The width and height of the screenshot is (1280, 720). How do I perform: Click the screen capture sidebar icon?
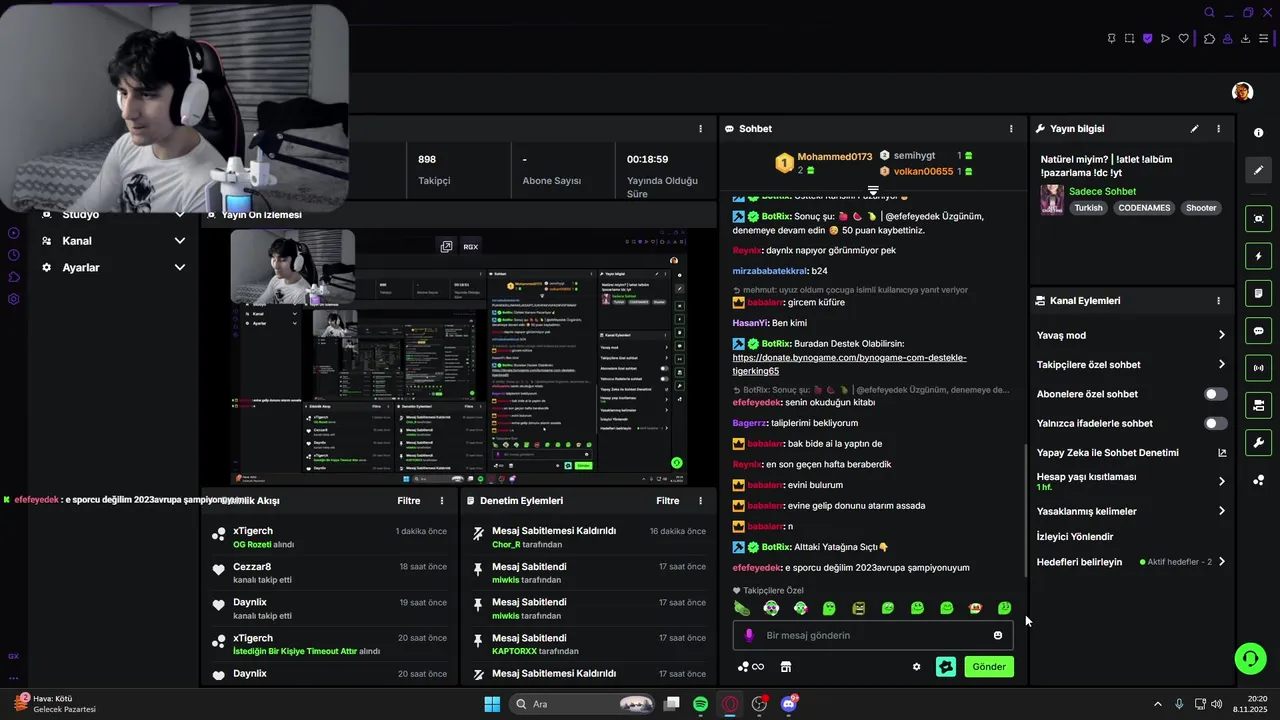point(1258,219)
